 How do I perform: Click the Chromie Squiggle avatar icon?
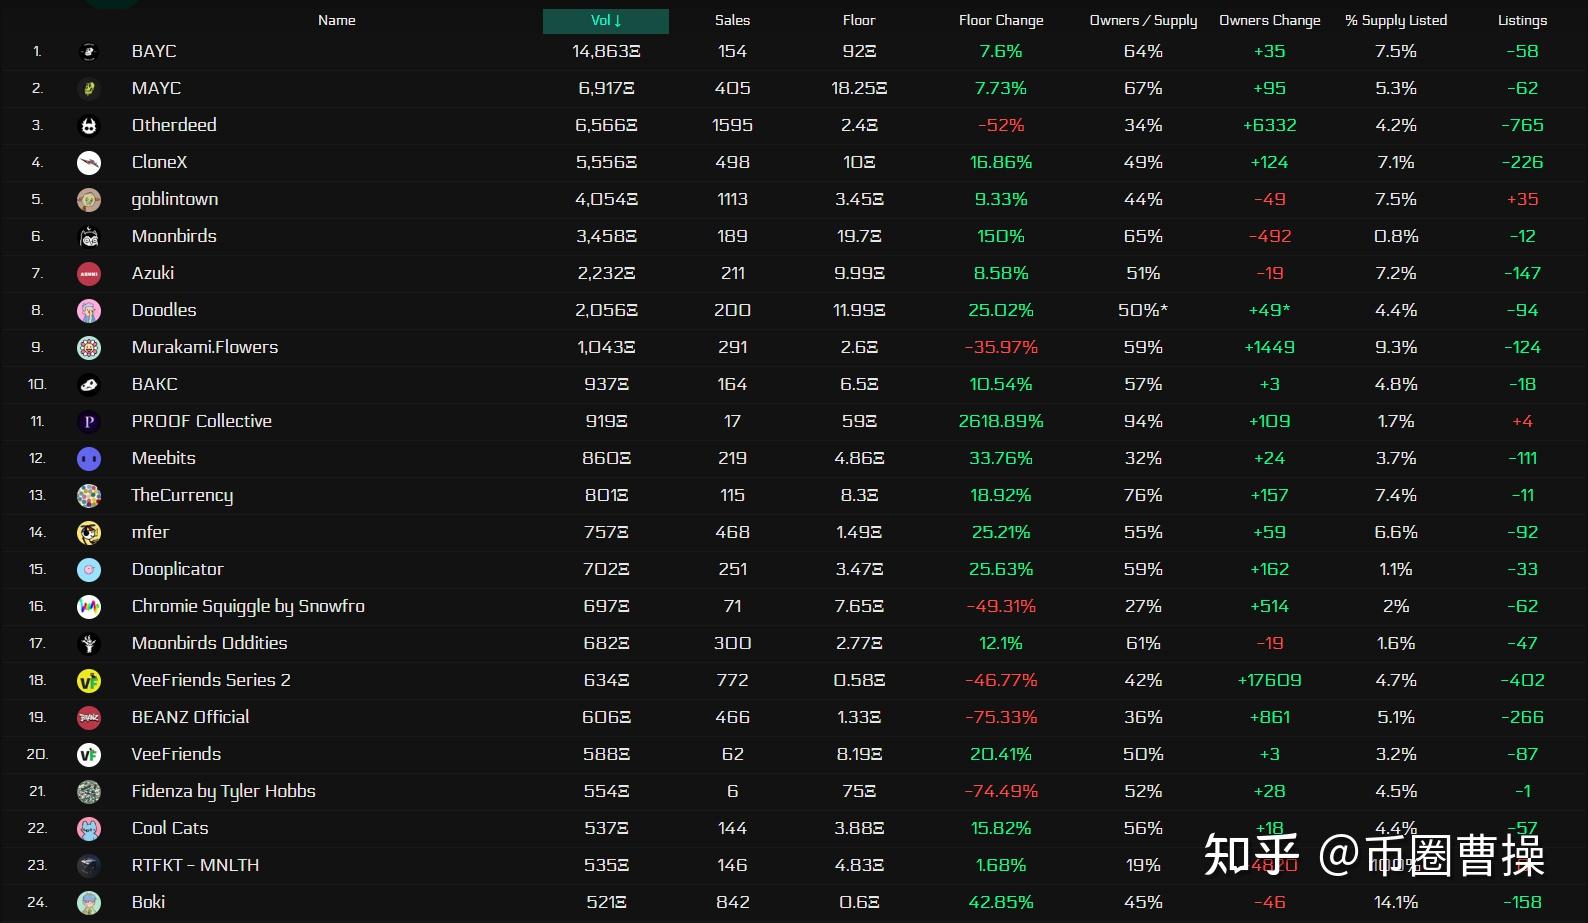point(89,607)
